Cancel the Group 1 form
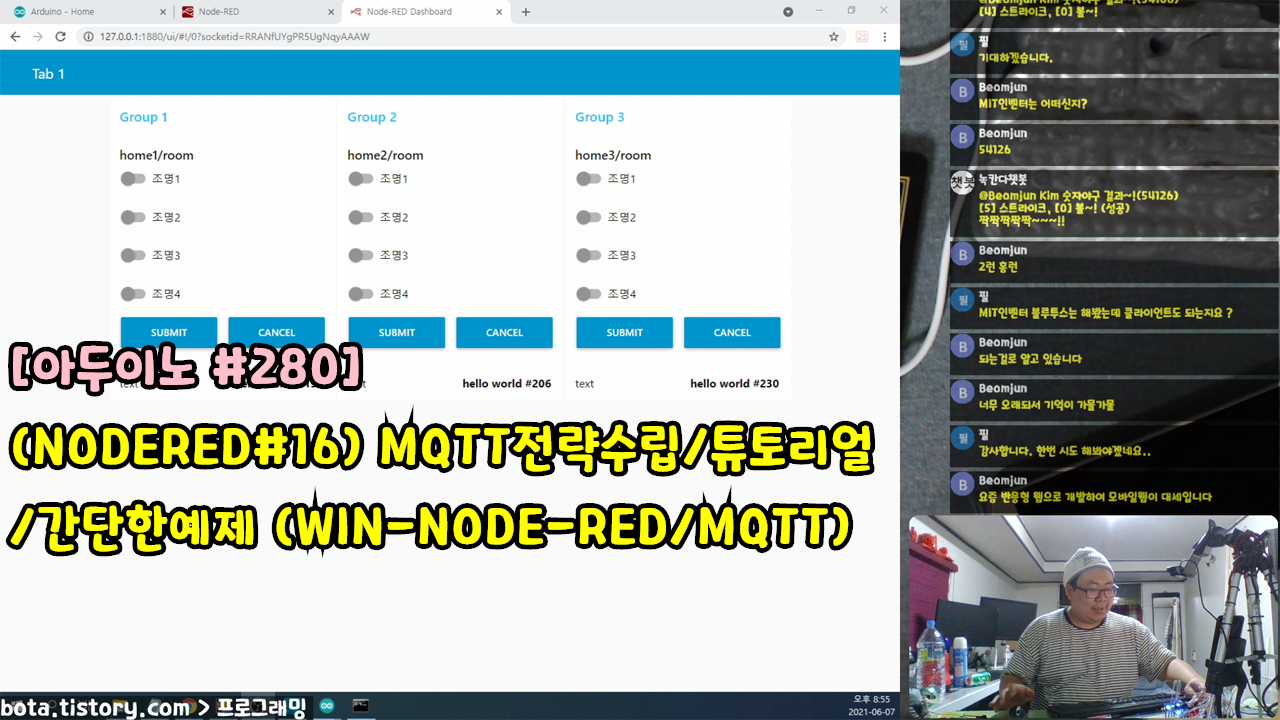Screen dimensions: 1280x720 coord(276,332)
